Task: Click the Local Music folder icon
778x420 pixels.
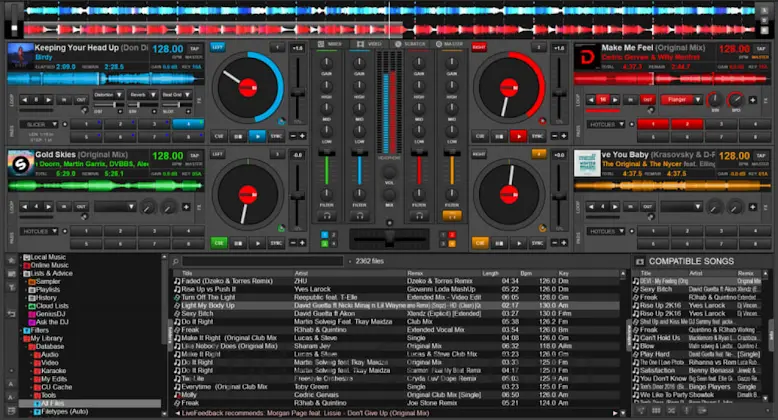Action: tap(26, 258)
